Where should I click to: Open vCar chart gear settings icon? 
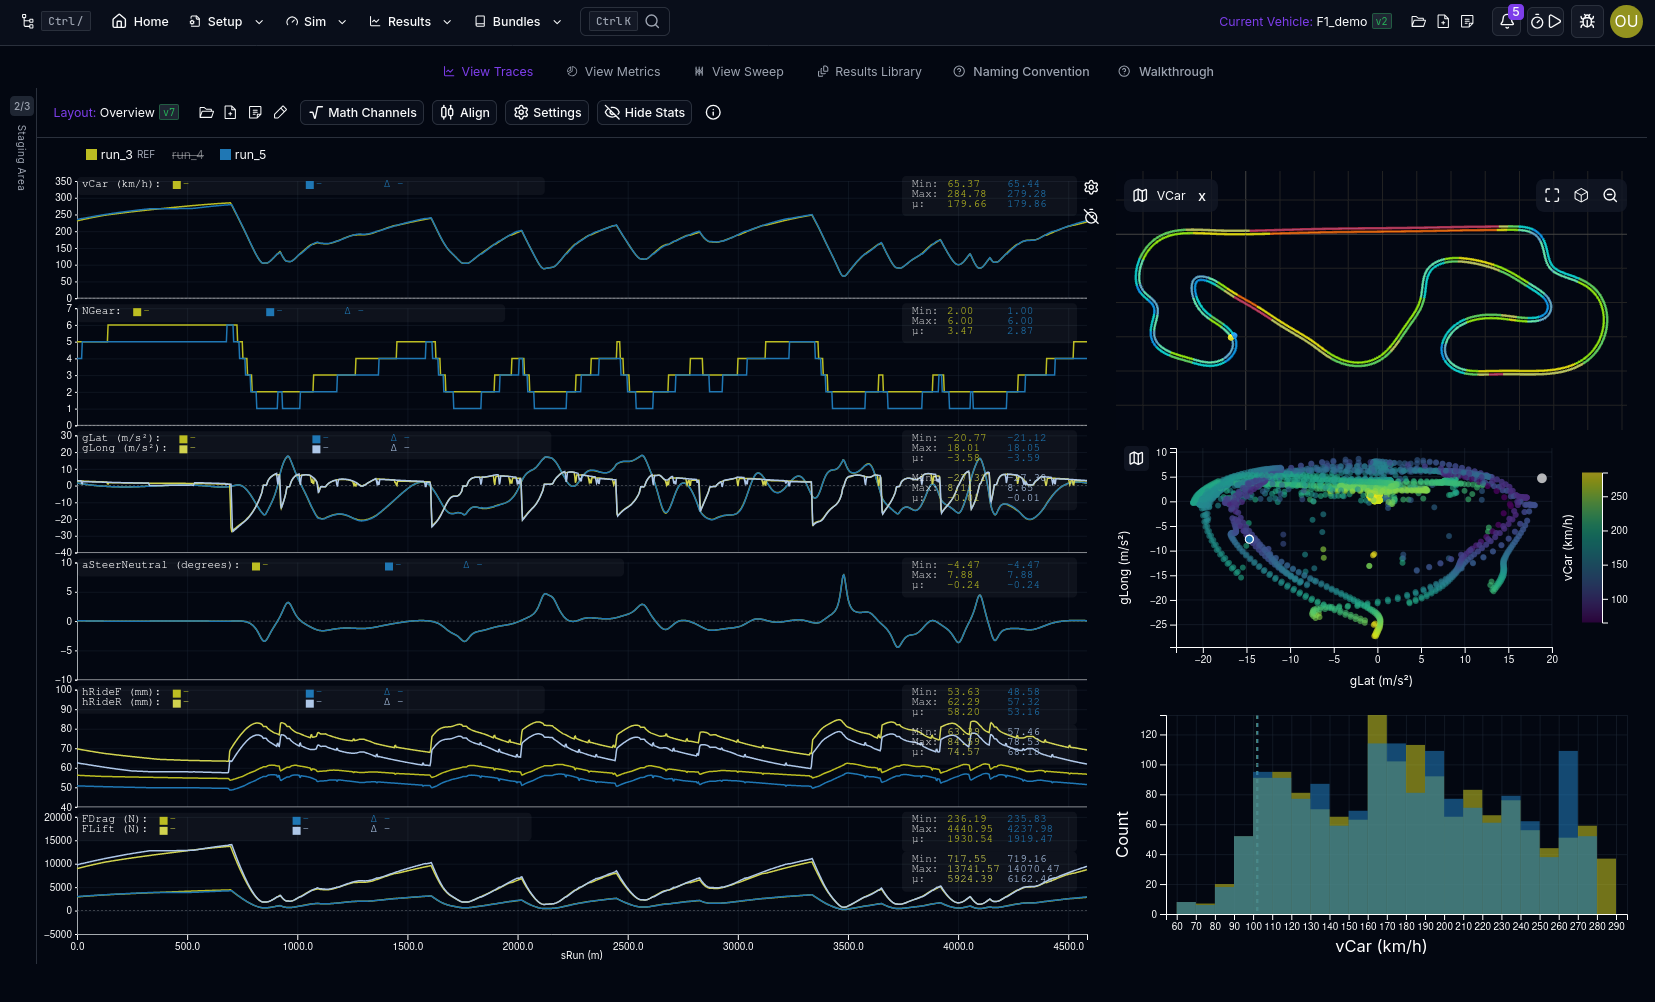pos(1091,187)
